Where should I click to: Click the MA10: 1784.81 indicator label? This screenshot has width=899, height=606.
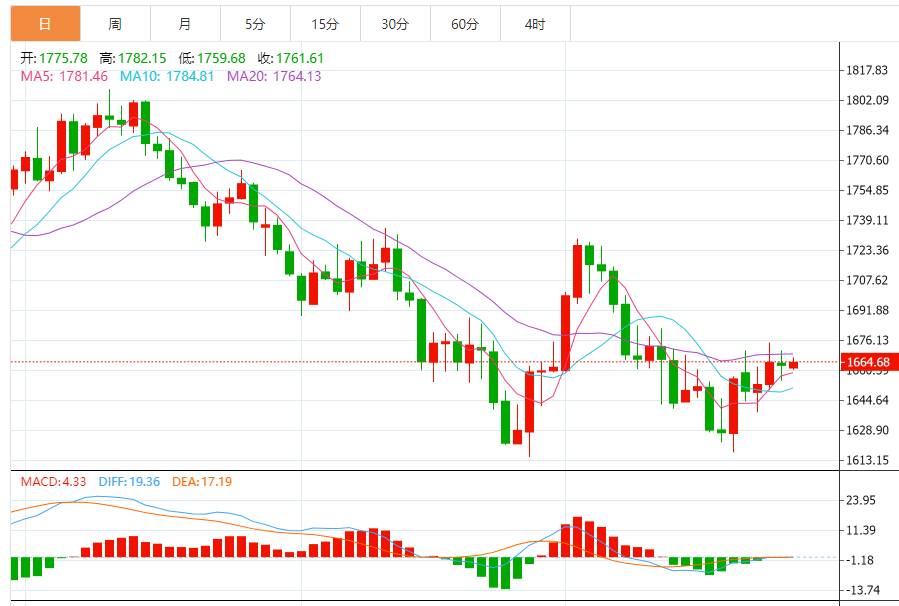[167, 76]
